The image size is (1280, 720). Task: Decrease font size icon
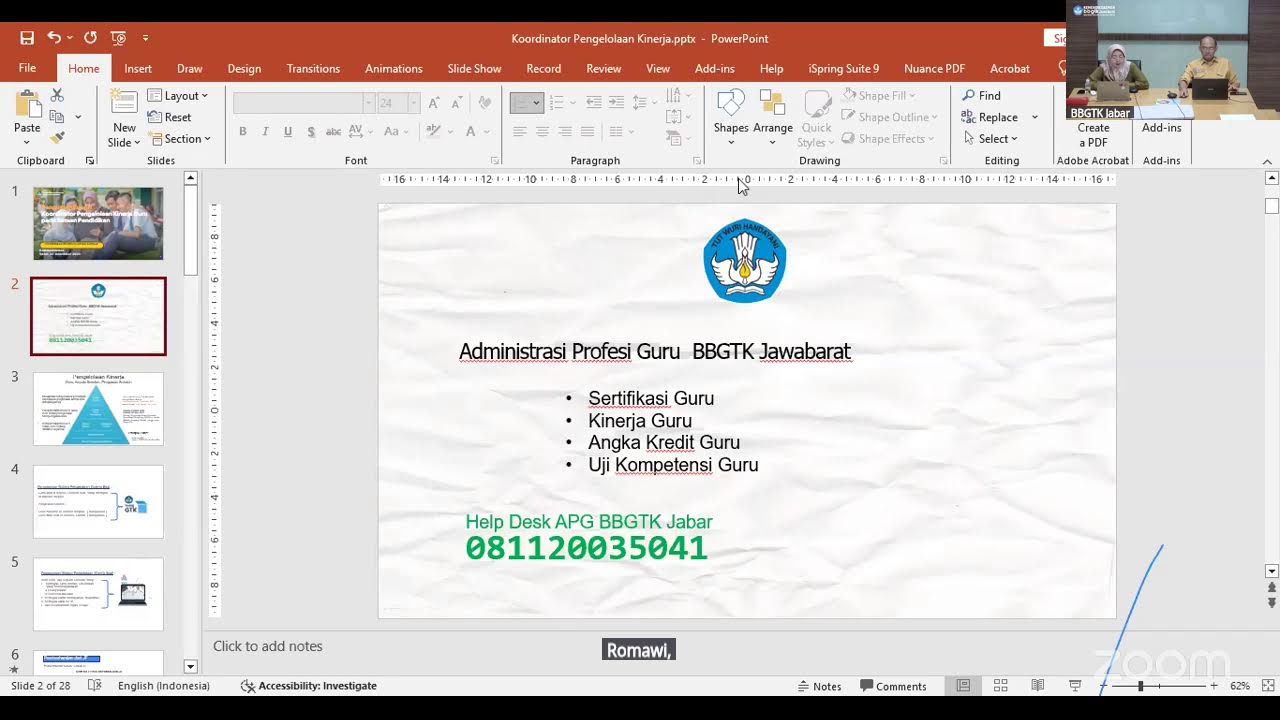click(457, 102)
